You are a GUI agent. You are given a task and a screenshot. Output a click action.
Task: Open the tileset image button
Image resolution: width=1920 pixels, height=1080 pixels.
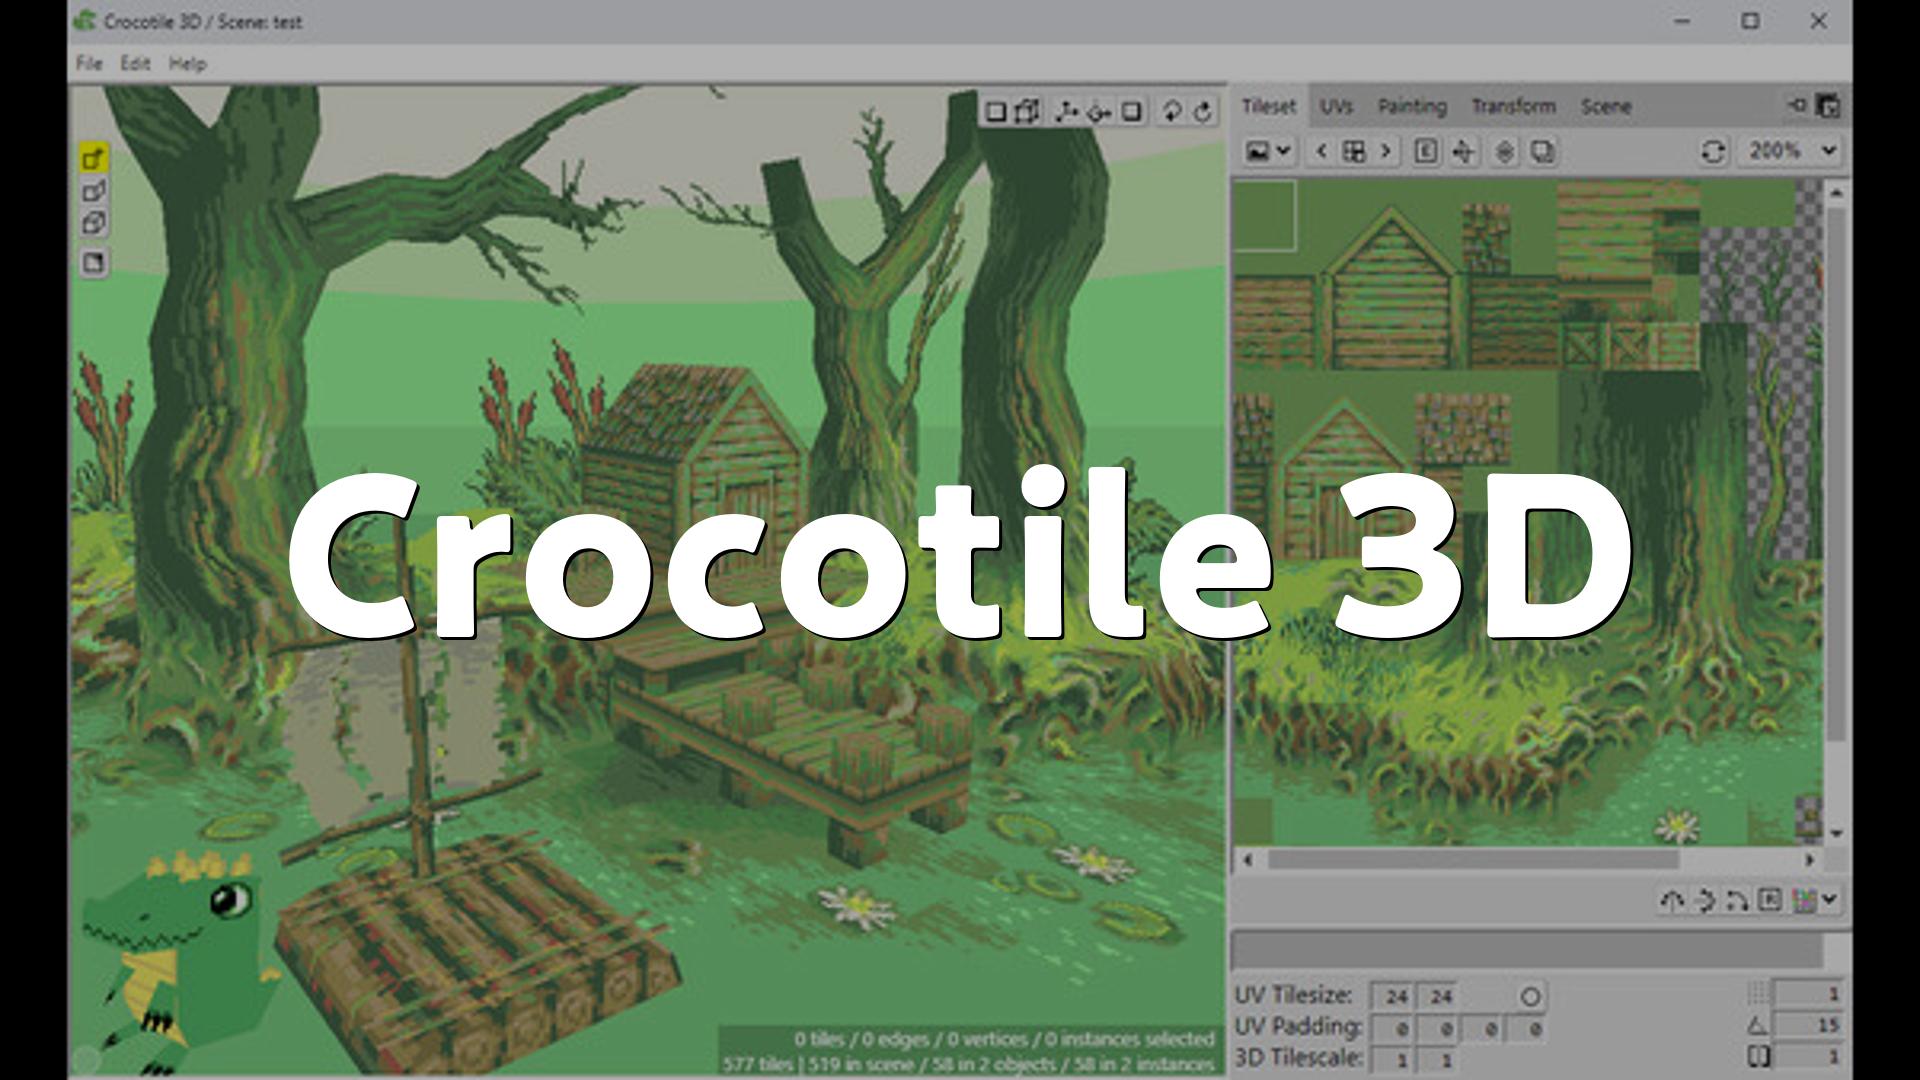(x=1258, y=151)
